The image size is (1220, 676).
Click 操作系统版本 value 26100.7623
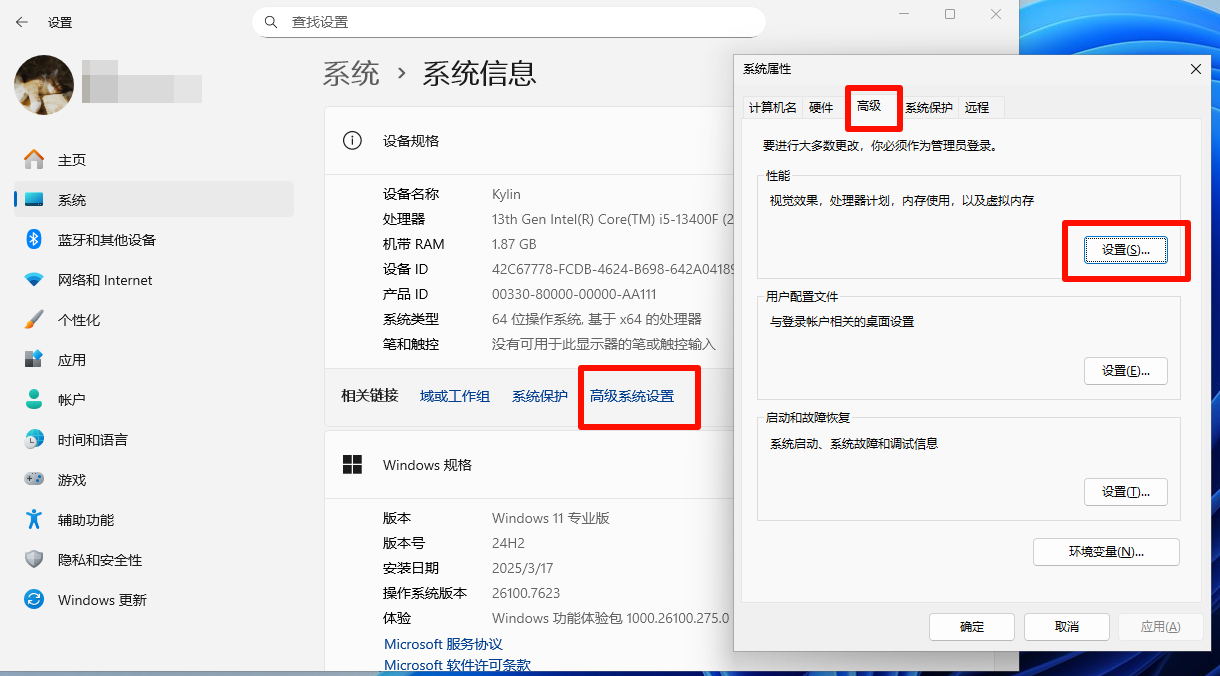[x=526, y=593]
